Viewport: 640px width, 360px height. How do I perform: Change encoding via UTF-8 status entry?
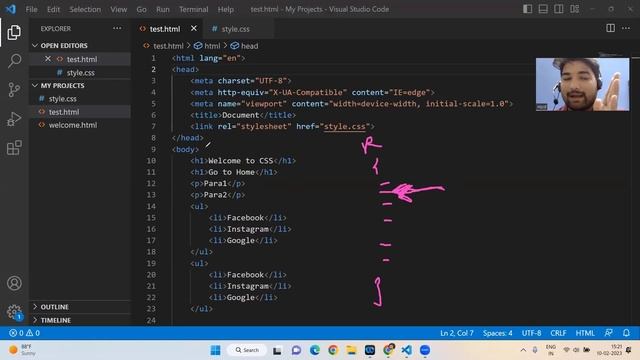coord(531,333)
